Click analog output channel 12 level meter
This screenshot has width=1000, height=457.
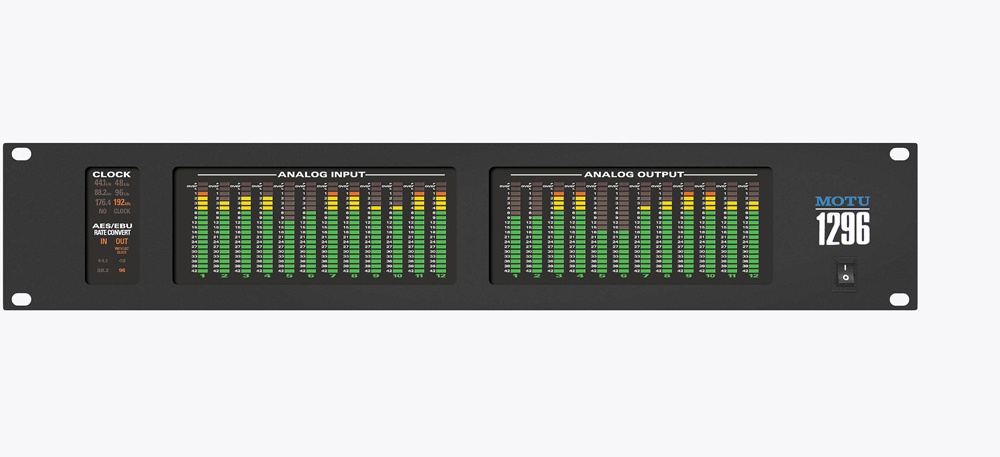point(754,228)
